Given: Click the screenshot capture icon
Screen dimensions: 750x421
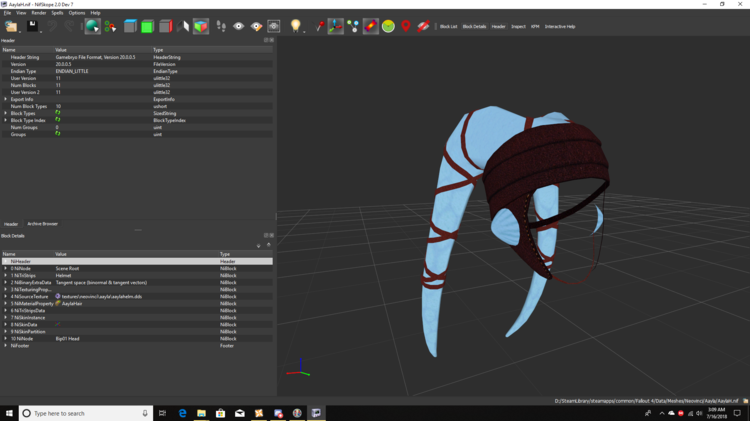Looking at the screenshot, I should (x=274, y=26).
